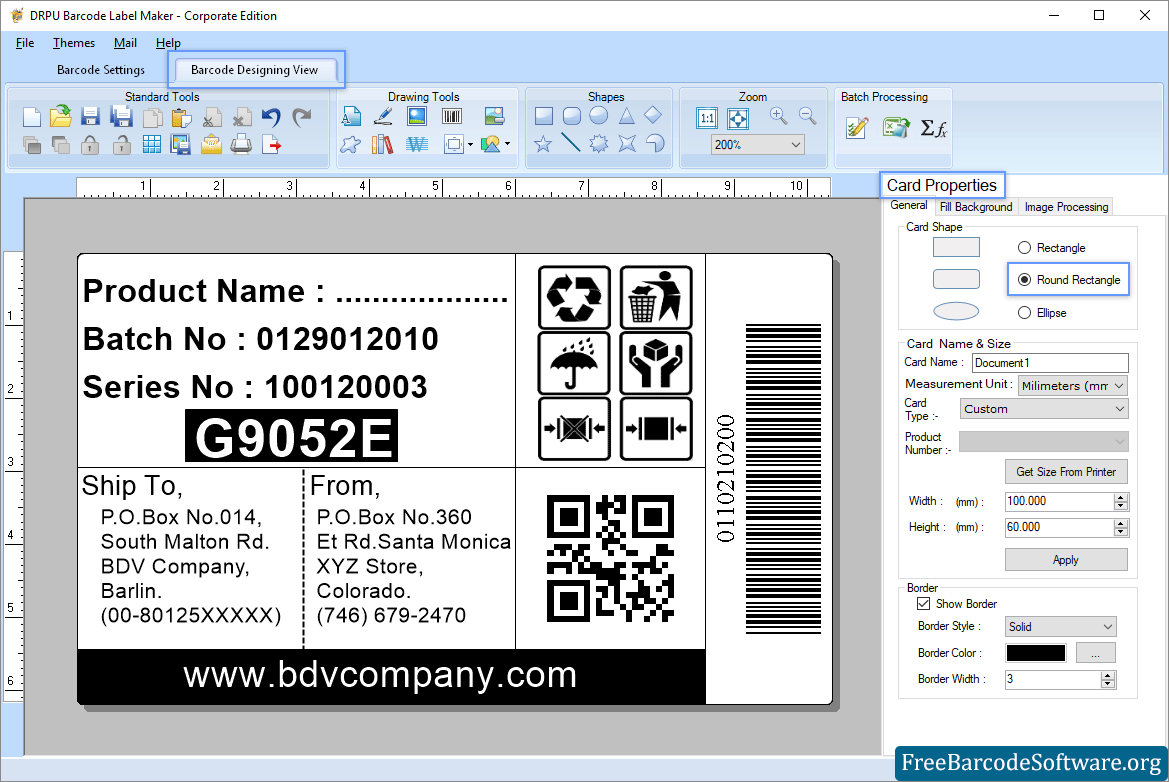The width and height of the screenshot is (1169, 782).
Task: Open the Border Style Solid dropdown
Action: [1061, 626]
